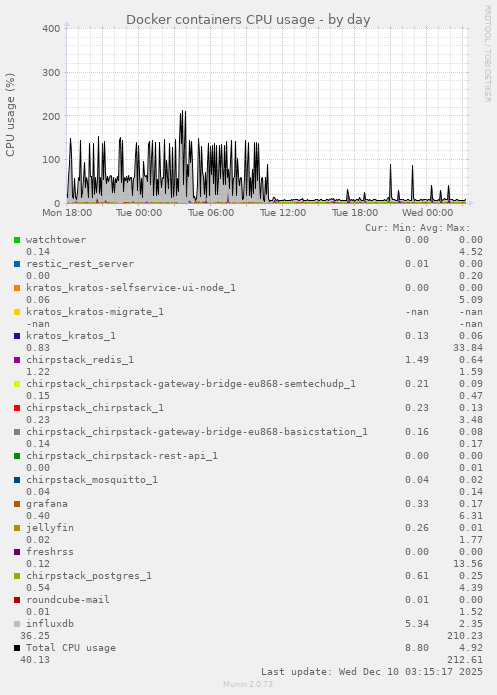497x695 pixels.
Task: Click the 'Mon 18:00' x-axis label
Action: 67,213
